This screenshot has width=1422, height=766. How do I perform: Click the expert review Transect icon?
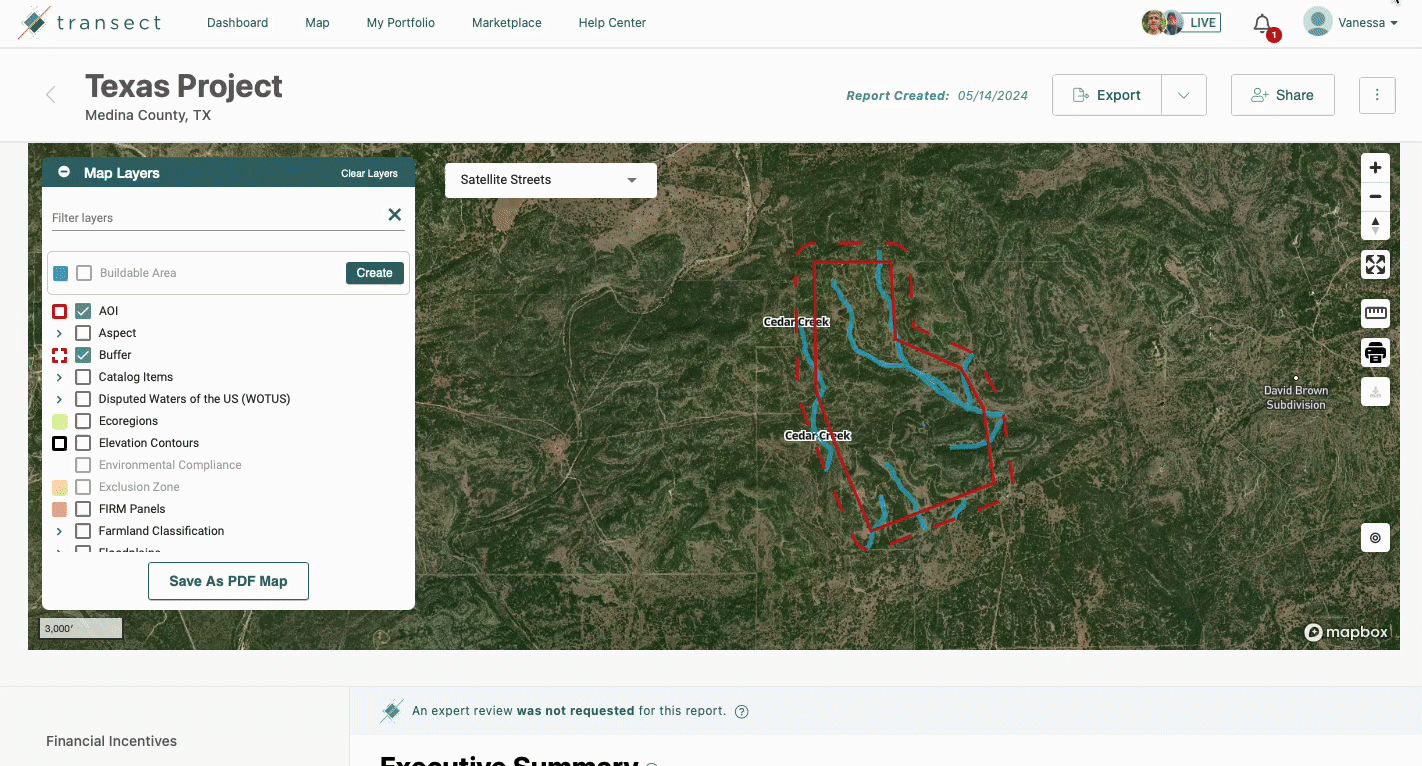pos(392,711)
